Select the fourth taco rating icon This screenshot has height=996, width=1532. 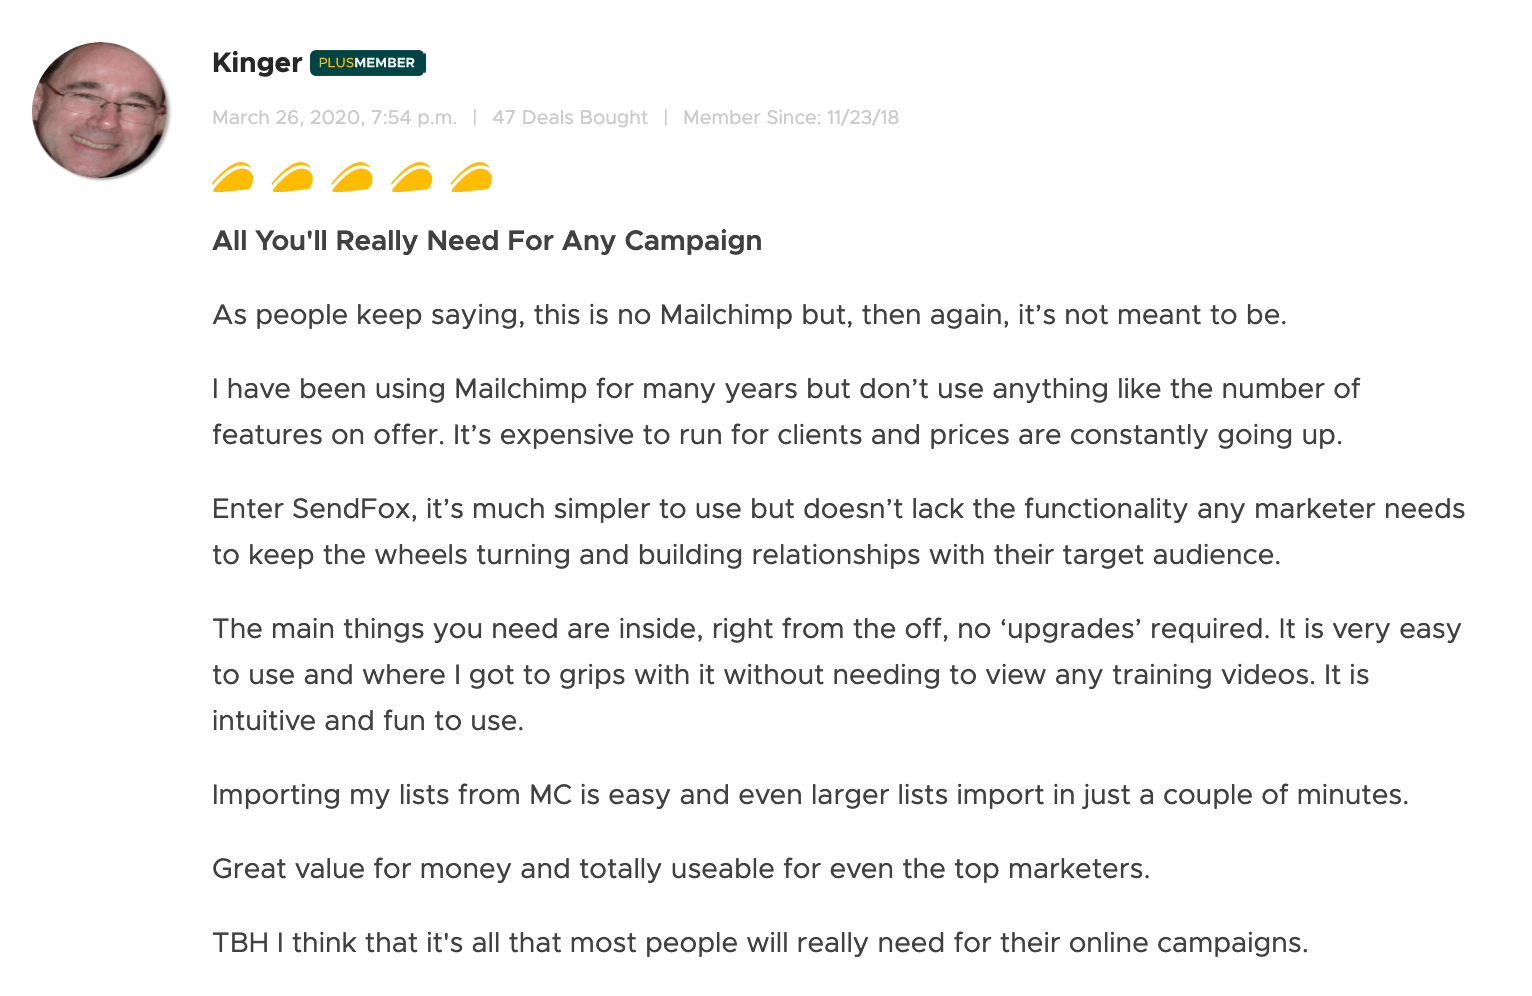tap(412, 177)
